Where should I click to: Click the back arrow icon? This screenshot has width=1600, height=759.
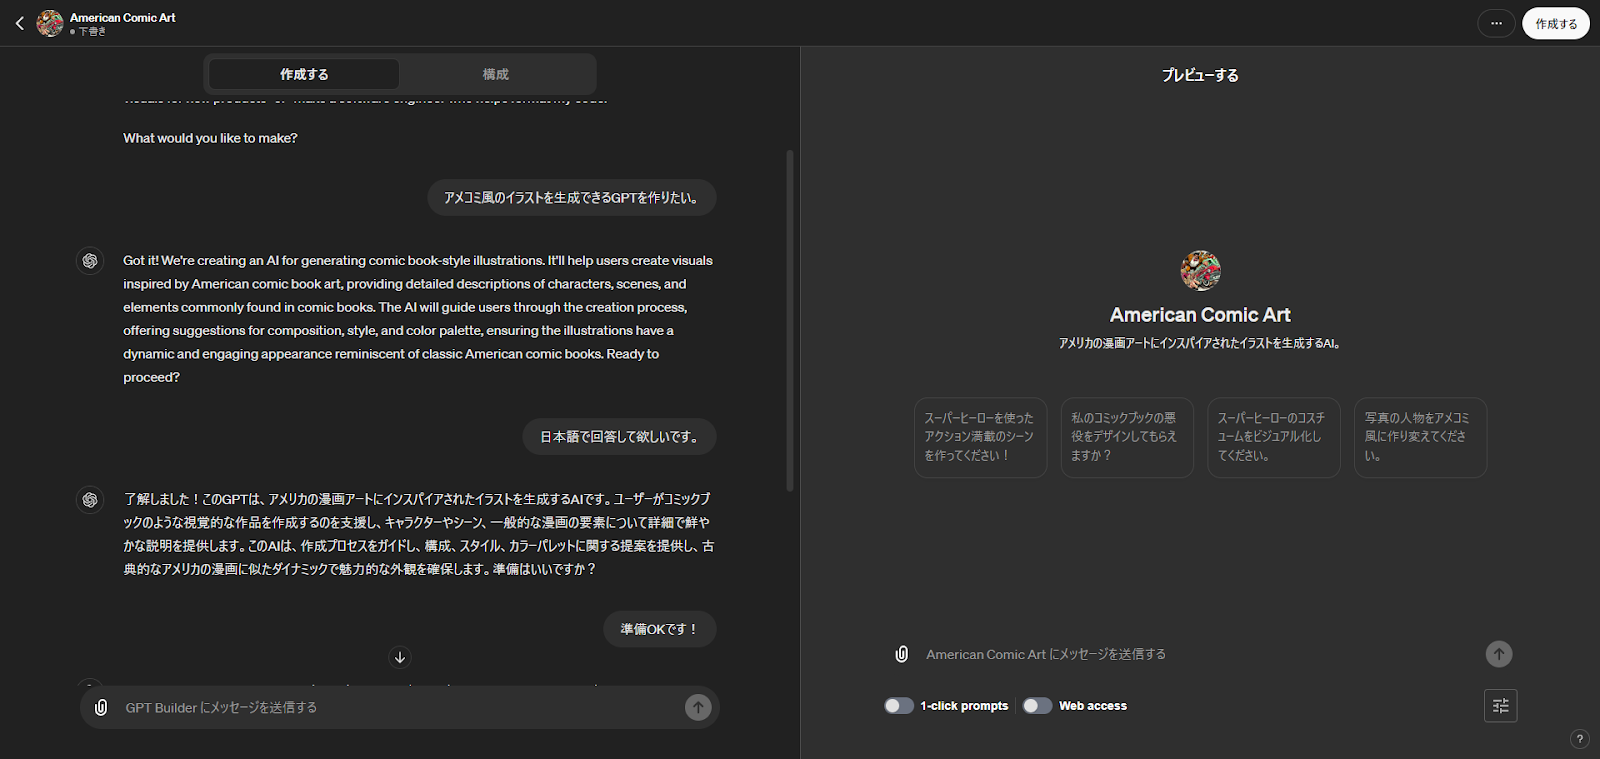19,23
